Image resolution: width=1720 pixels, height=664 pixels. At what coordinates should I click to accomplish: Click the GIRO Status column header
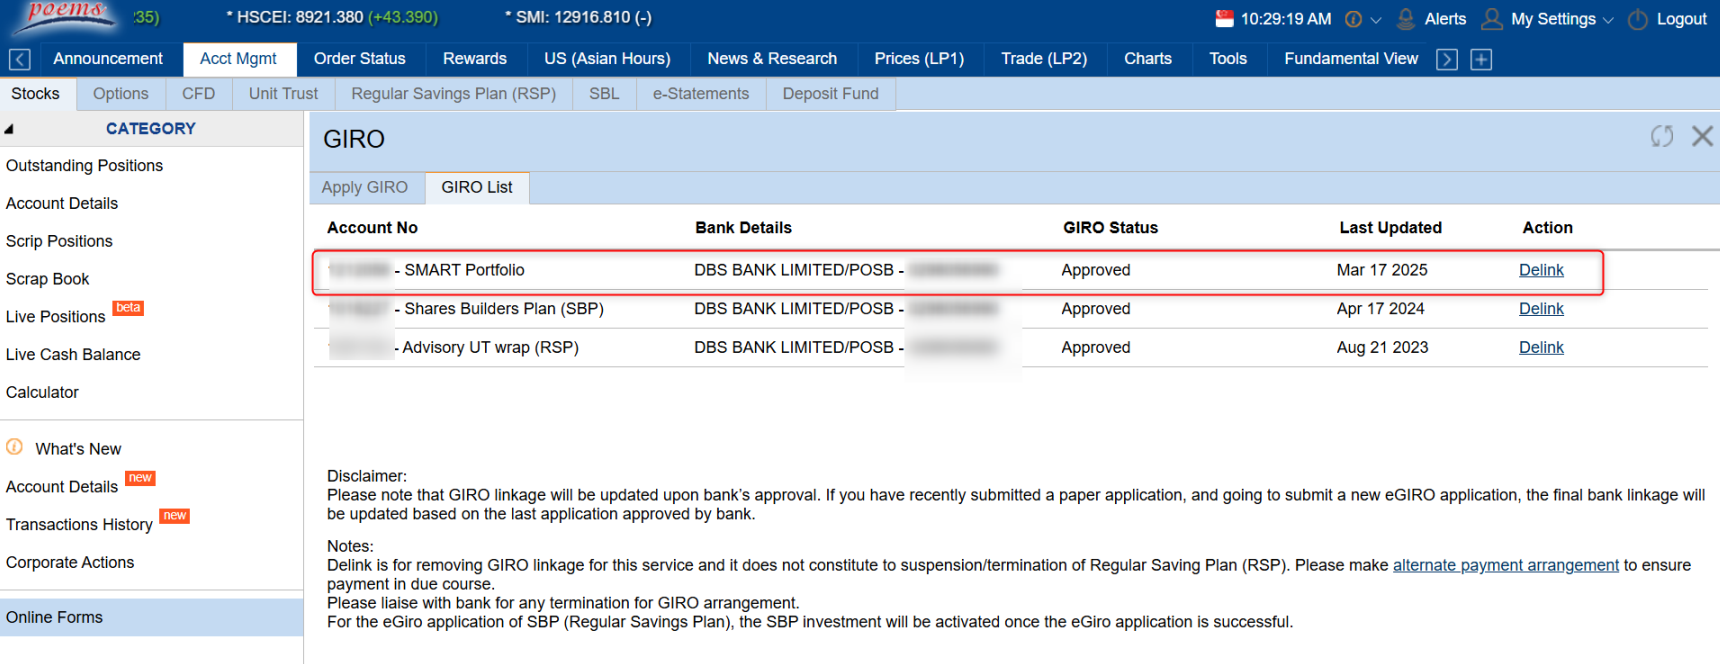1110,228
